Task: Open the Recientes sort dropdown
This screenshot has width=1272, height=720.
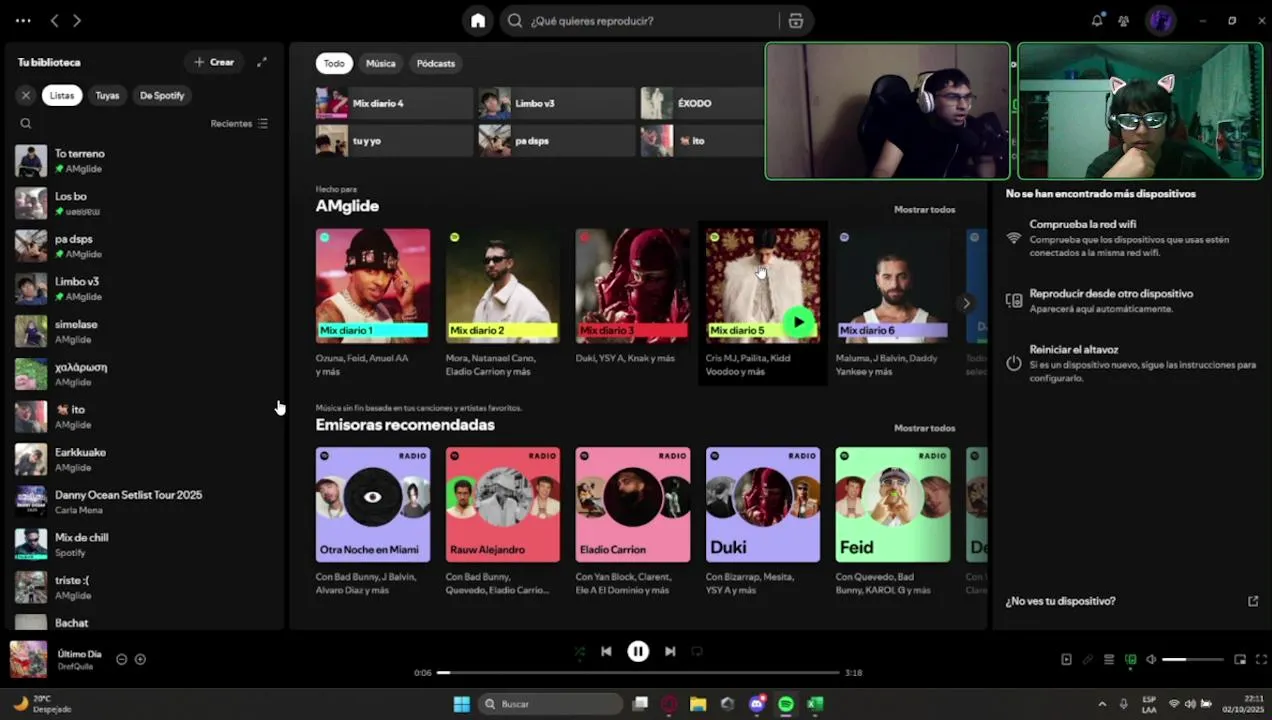Action: point(239,124)
